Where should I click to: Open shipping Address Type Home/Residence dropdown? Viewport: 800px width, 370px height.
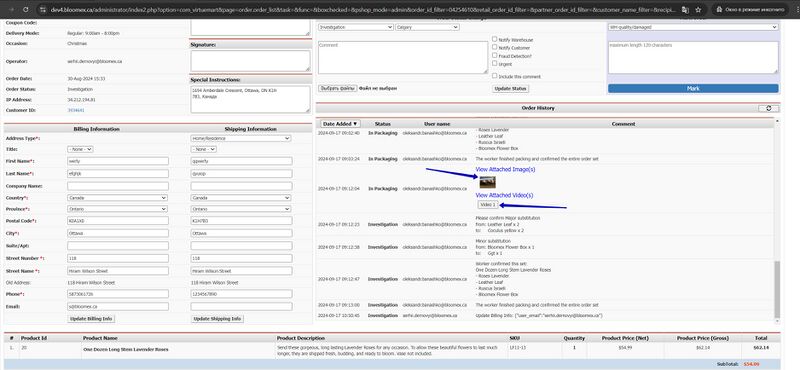coord(241,138)
